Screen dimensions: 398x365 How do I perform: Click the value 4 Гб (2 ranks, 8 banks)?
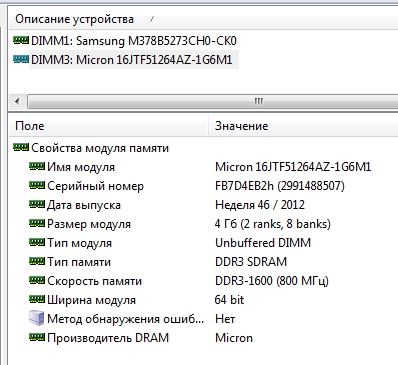[x=273, y=224]
